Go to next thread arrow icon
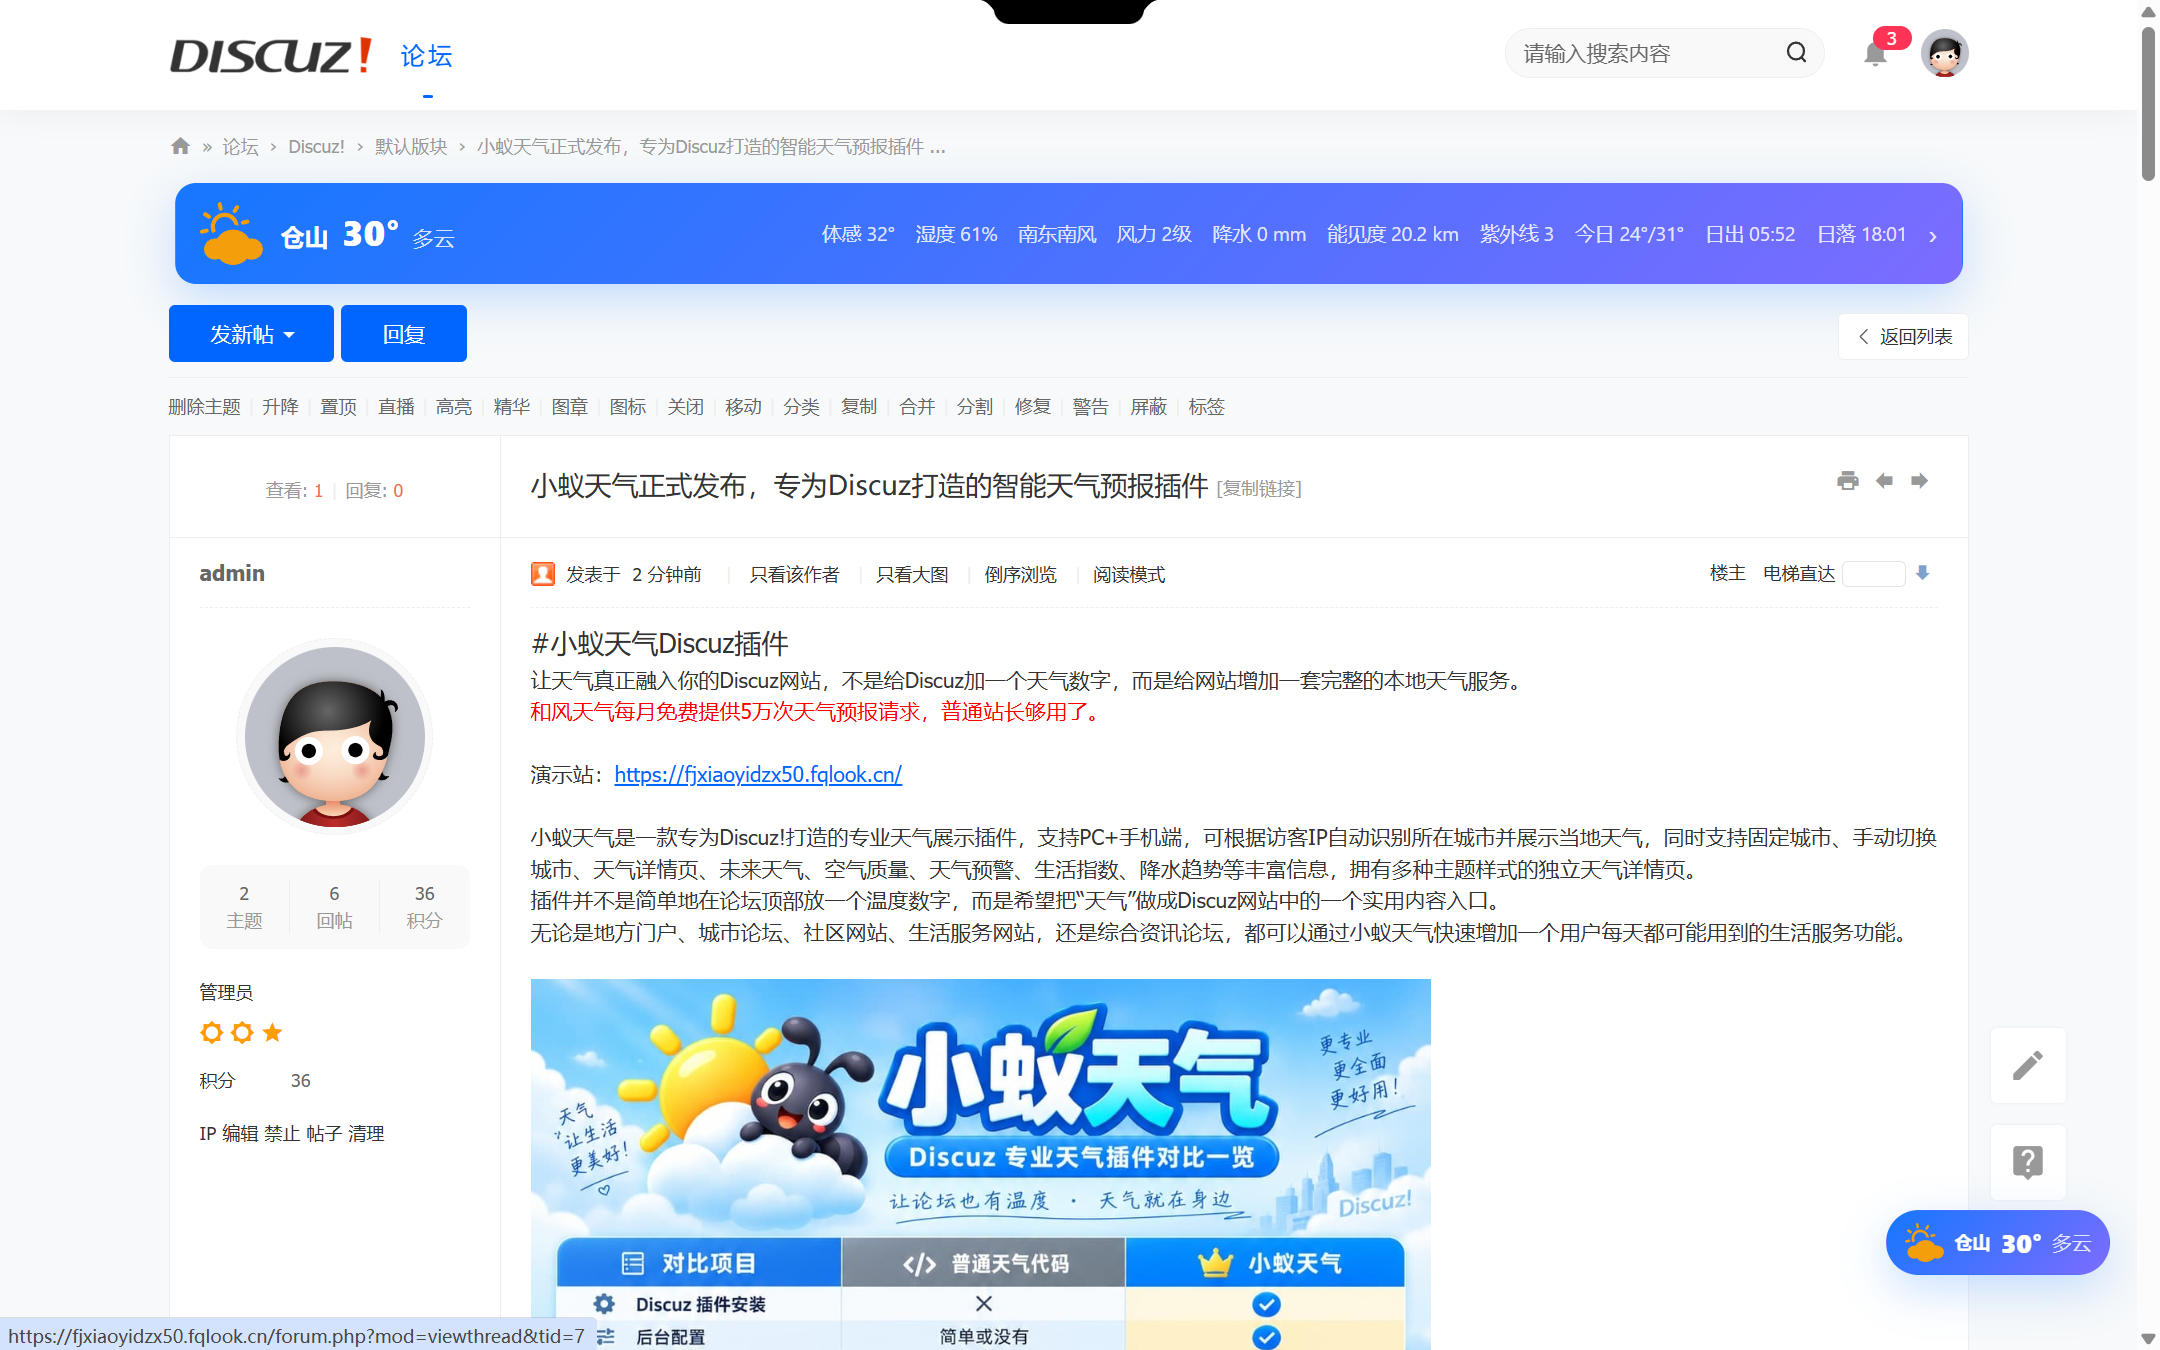 point(1919,481)
